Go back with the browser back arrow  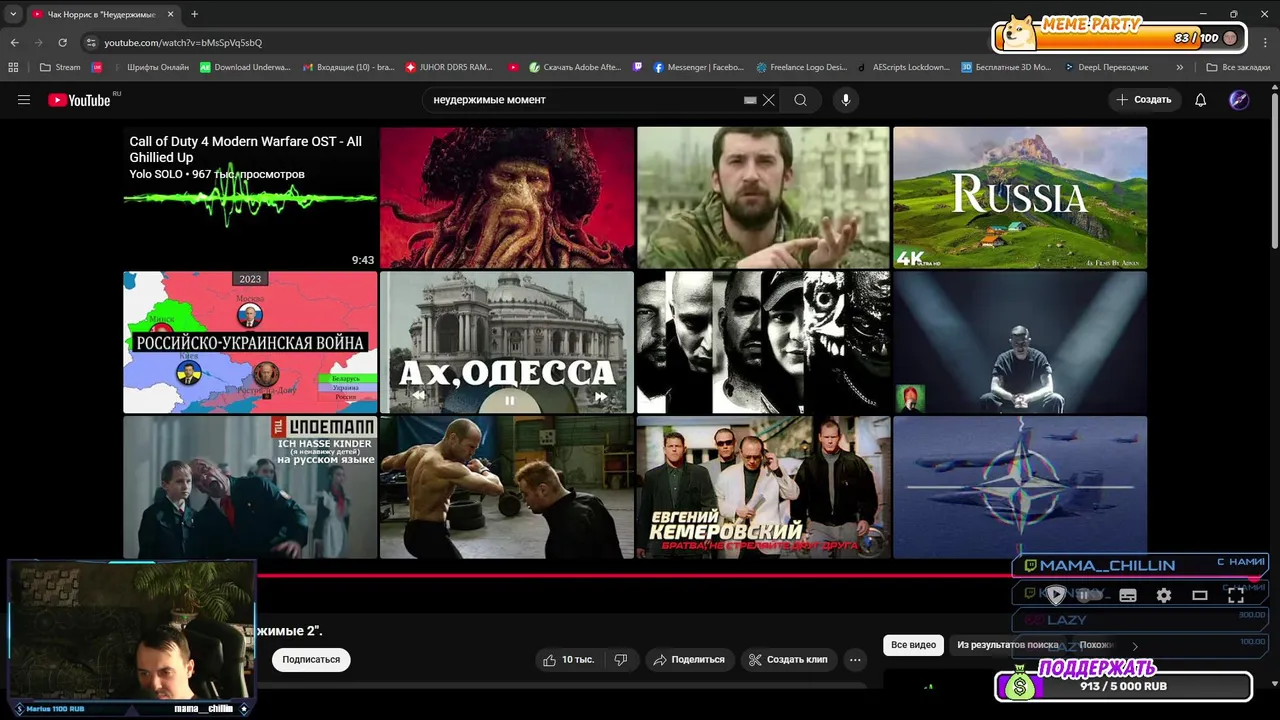point(14,43)
